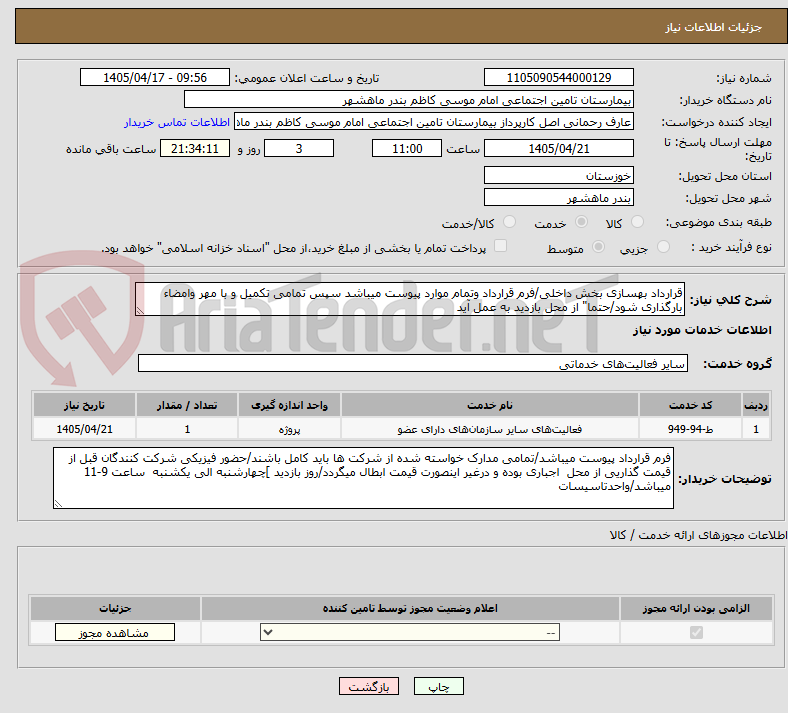Click the اطلاعات مجوزهای ارائه خدمت / کالا heading

coord(698,535)
